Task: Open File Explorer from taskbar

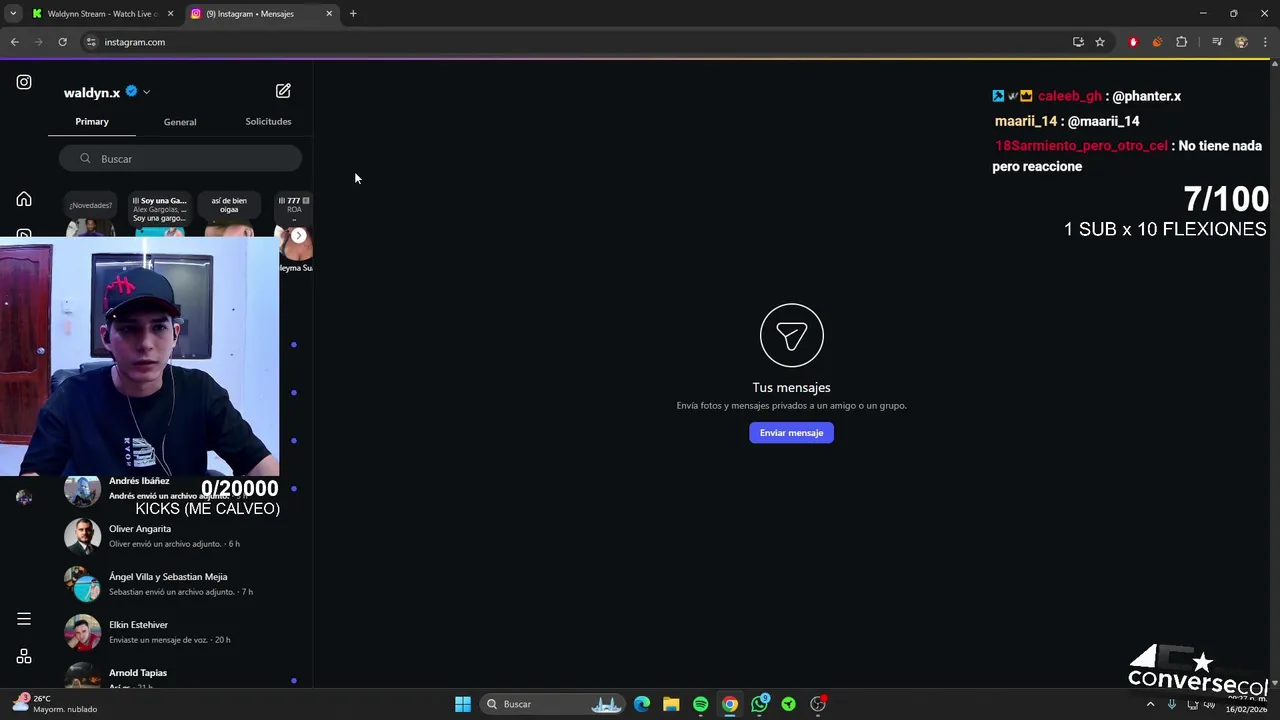Action: click(x=671, y=704)
